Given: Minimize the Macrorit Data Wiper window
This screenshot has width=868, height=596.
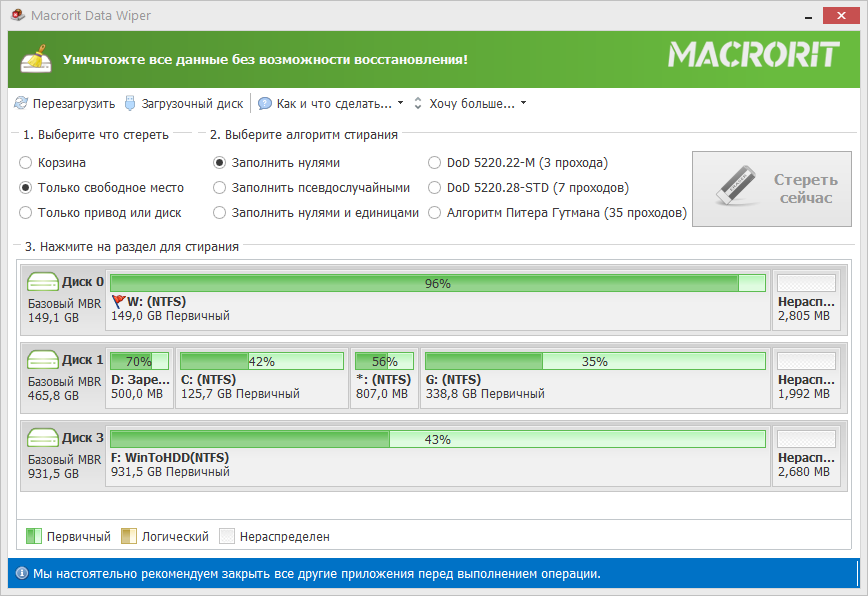Looking at the screenshot, I should coord(808,16).
